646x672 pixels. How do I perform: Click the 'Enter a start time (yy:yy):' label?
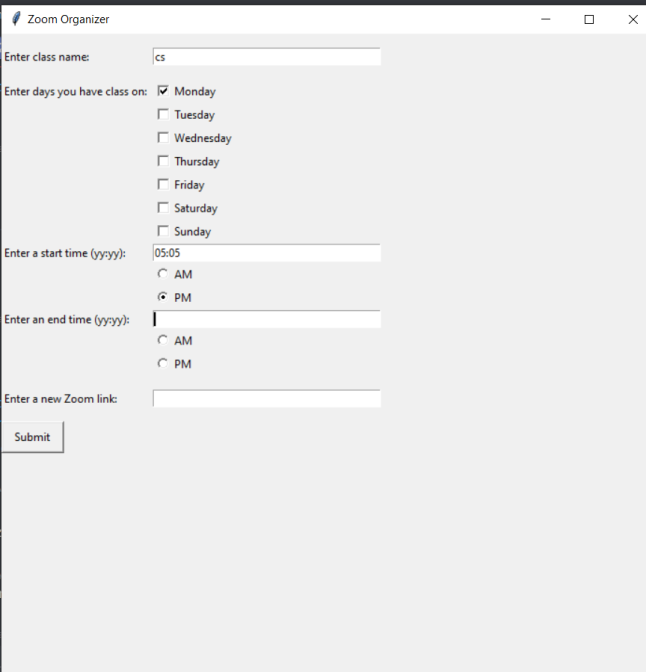tap(65, 253)
